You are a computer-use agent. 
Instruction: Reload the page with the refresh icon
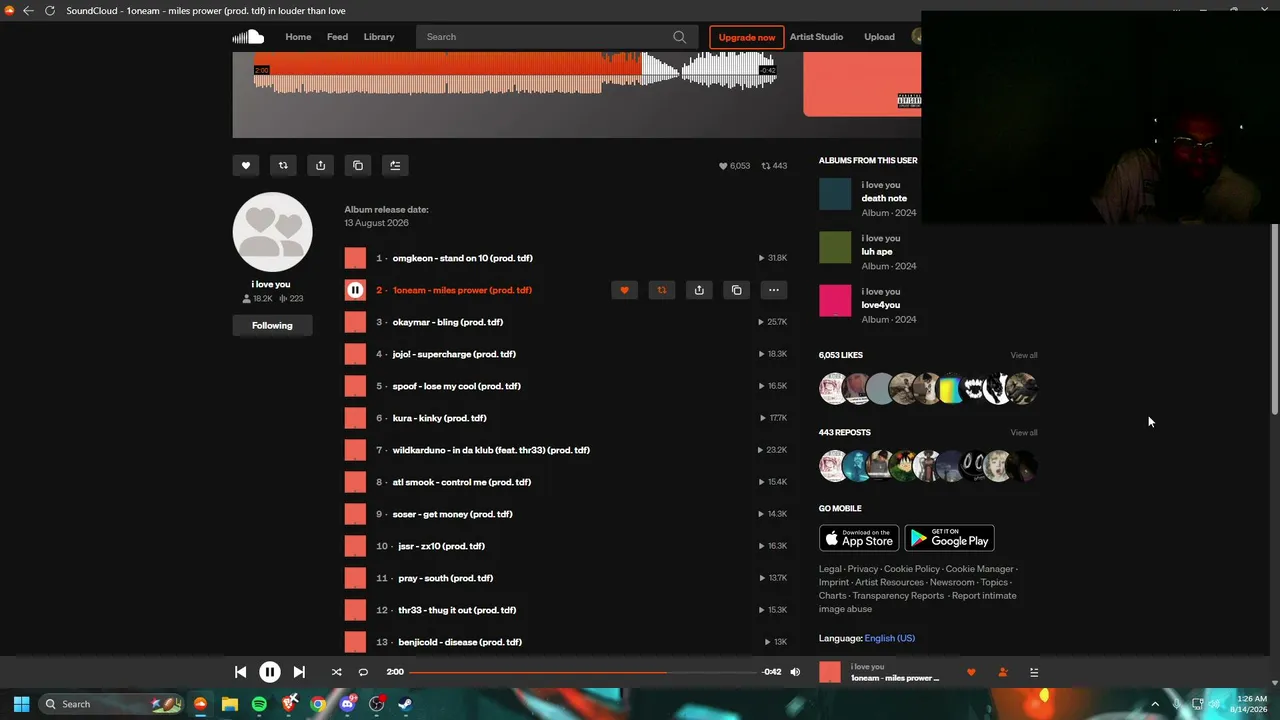click(50, 11)
